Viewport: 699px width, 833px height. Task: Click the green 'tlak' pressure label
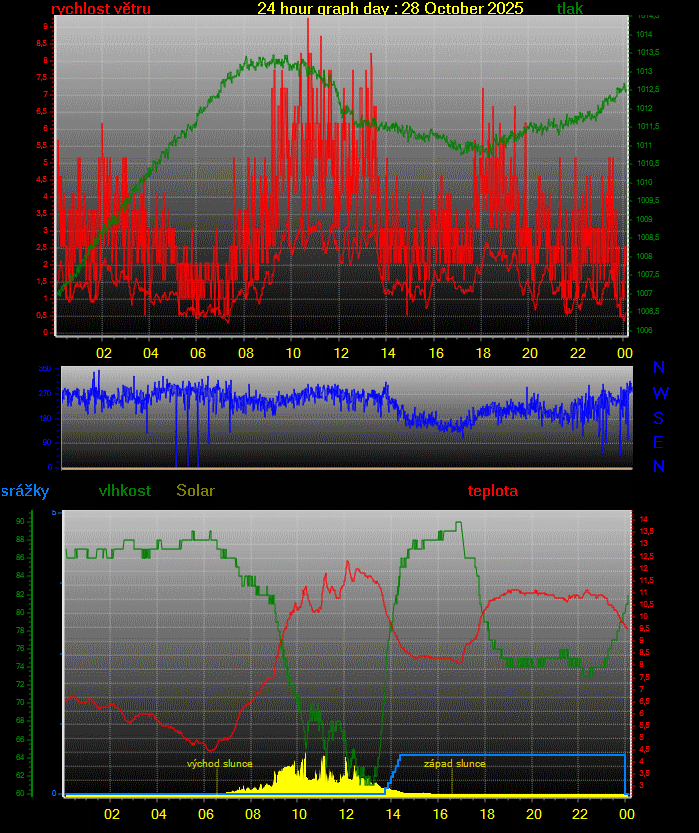point(570,9)
